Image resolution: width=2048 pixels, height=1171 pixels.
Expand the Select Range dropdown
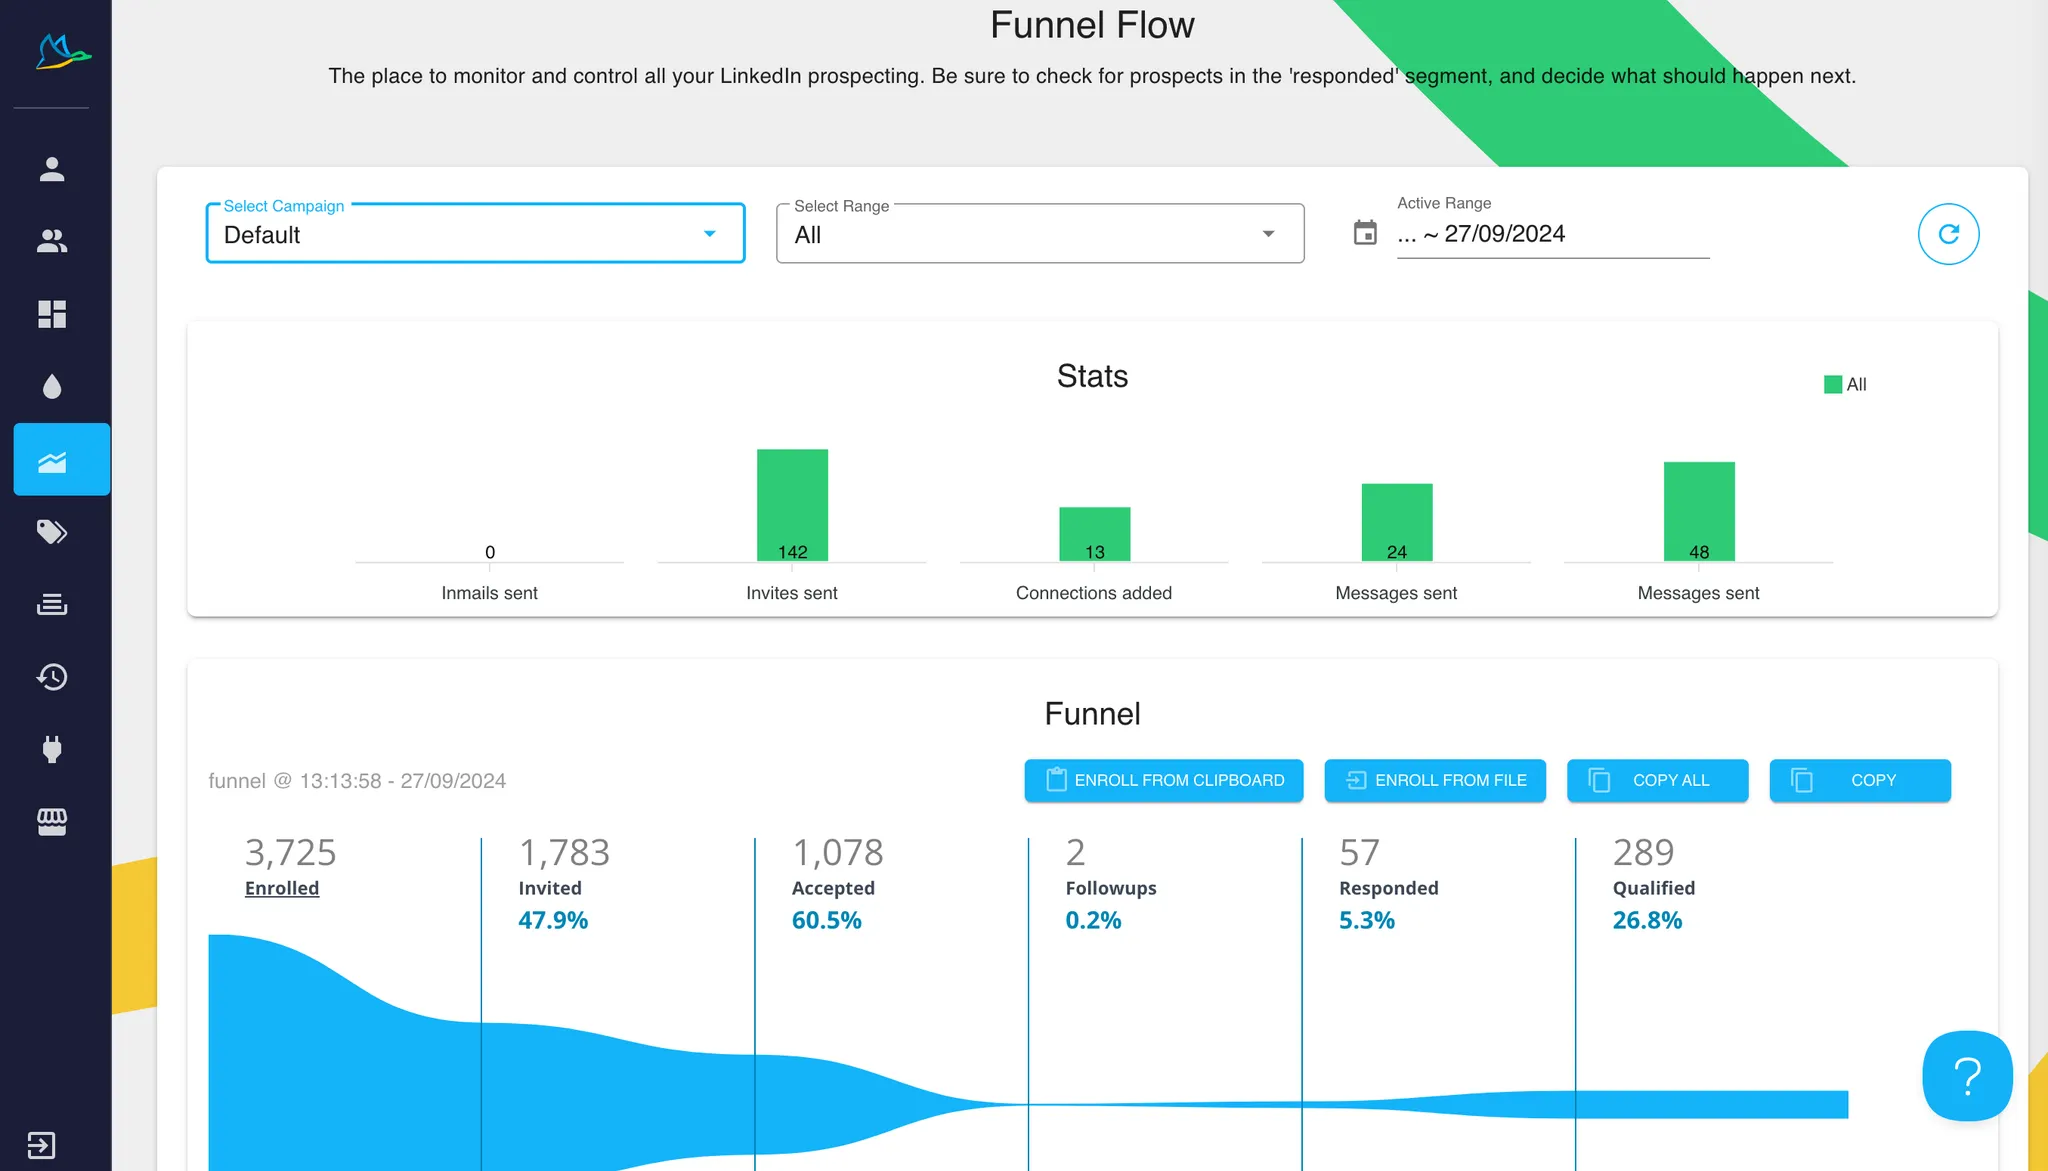click(x=1039, y=234)
